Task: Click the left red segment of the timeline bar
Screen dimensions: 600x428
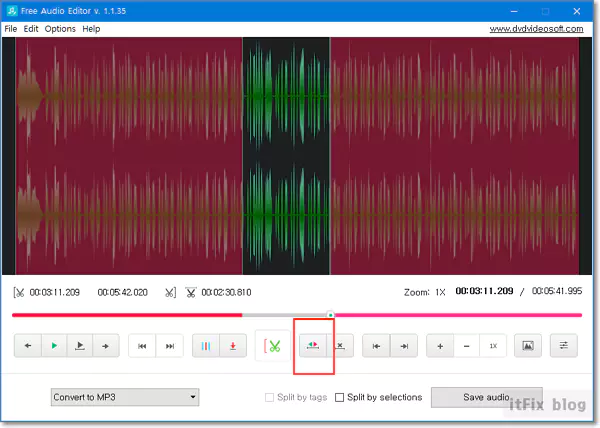Action: (x=127, y=315)
